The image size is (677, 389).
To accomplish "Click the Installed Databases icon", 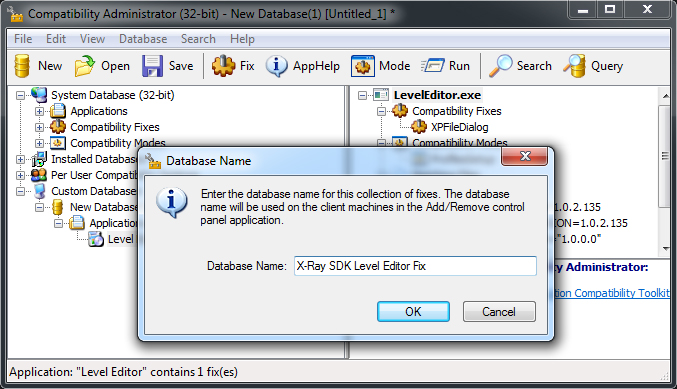I will pyautogui.click(x=39, y=159).
